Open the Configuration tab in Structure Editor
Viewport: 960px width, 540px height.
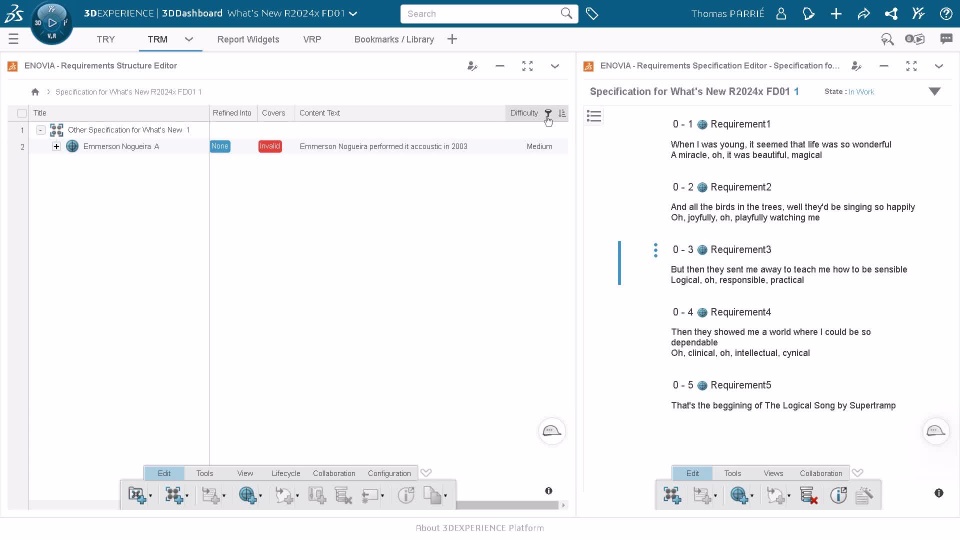[389, 473]
